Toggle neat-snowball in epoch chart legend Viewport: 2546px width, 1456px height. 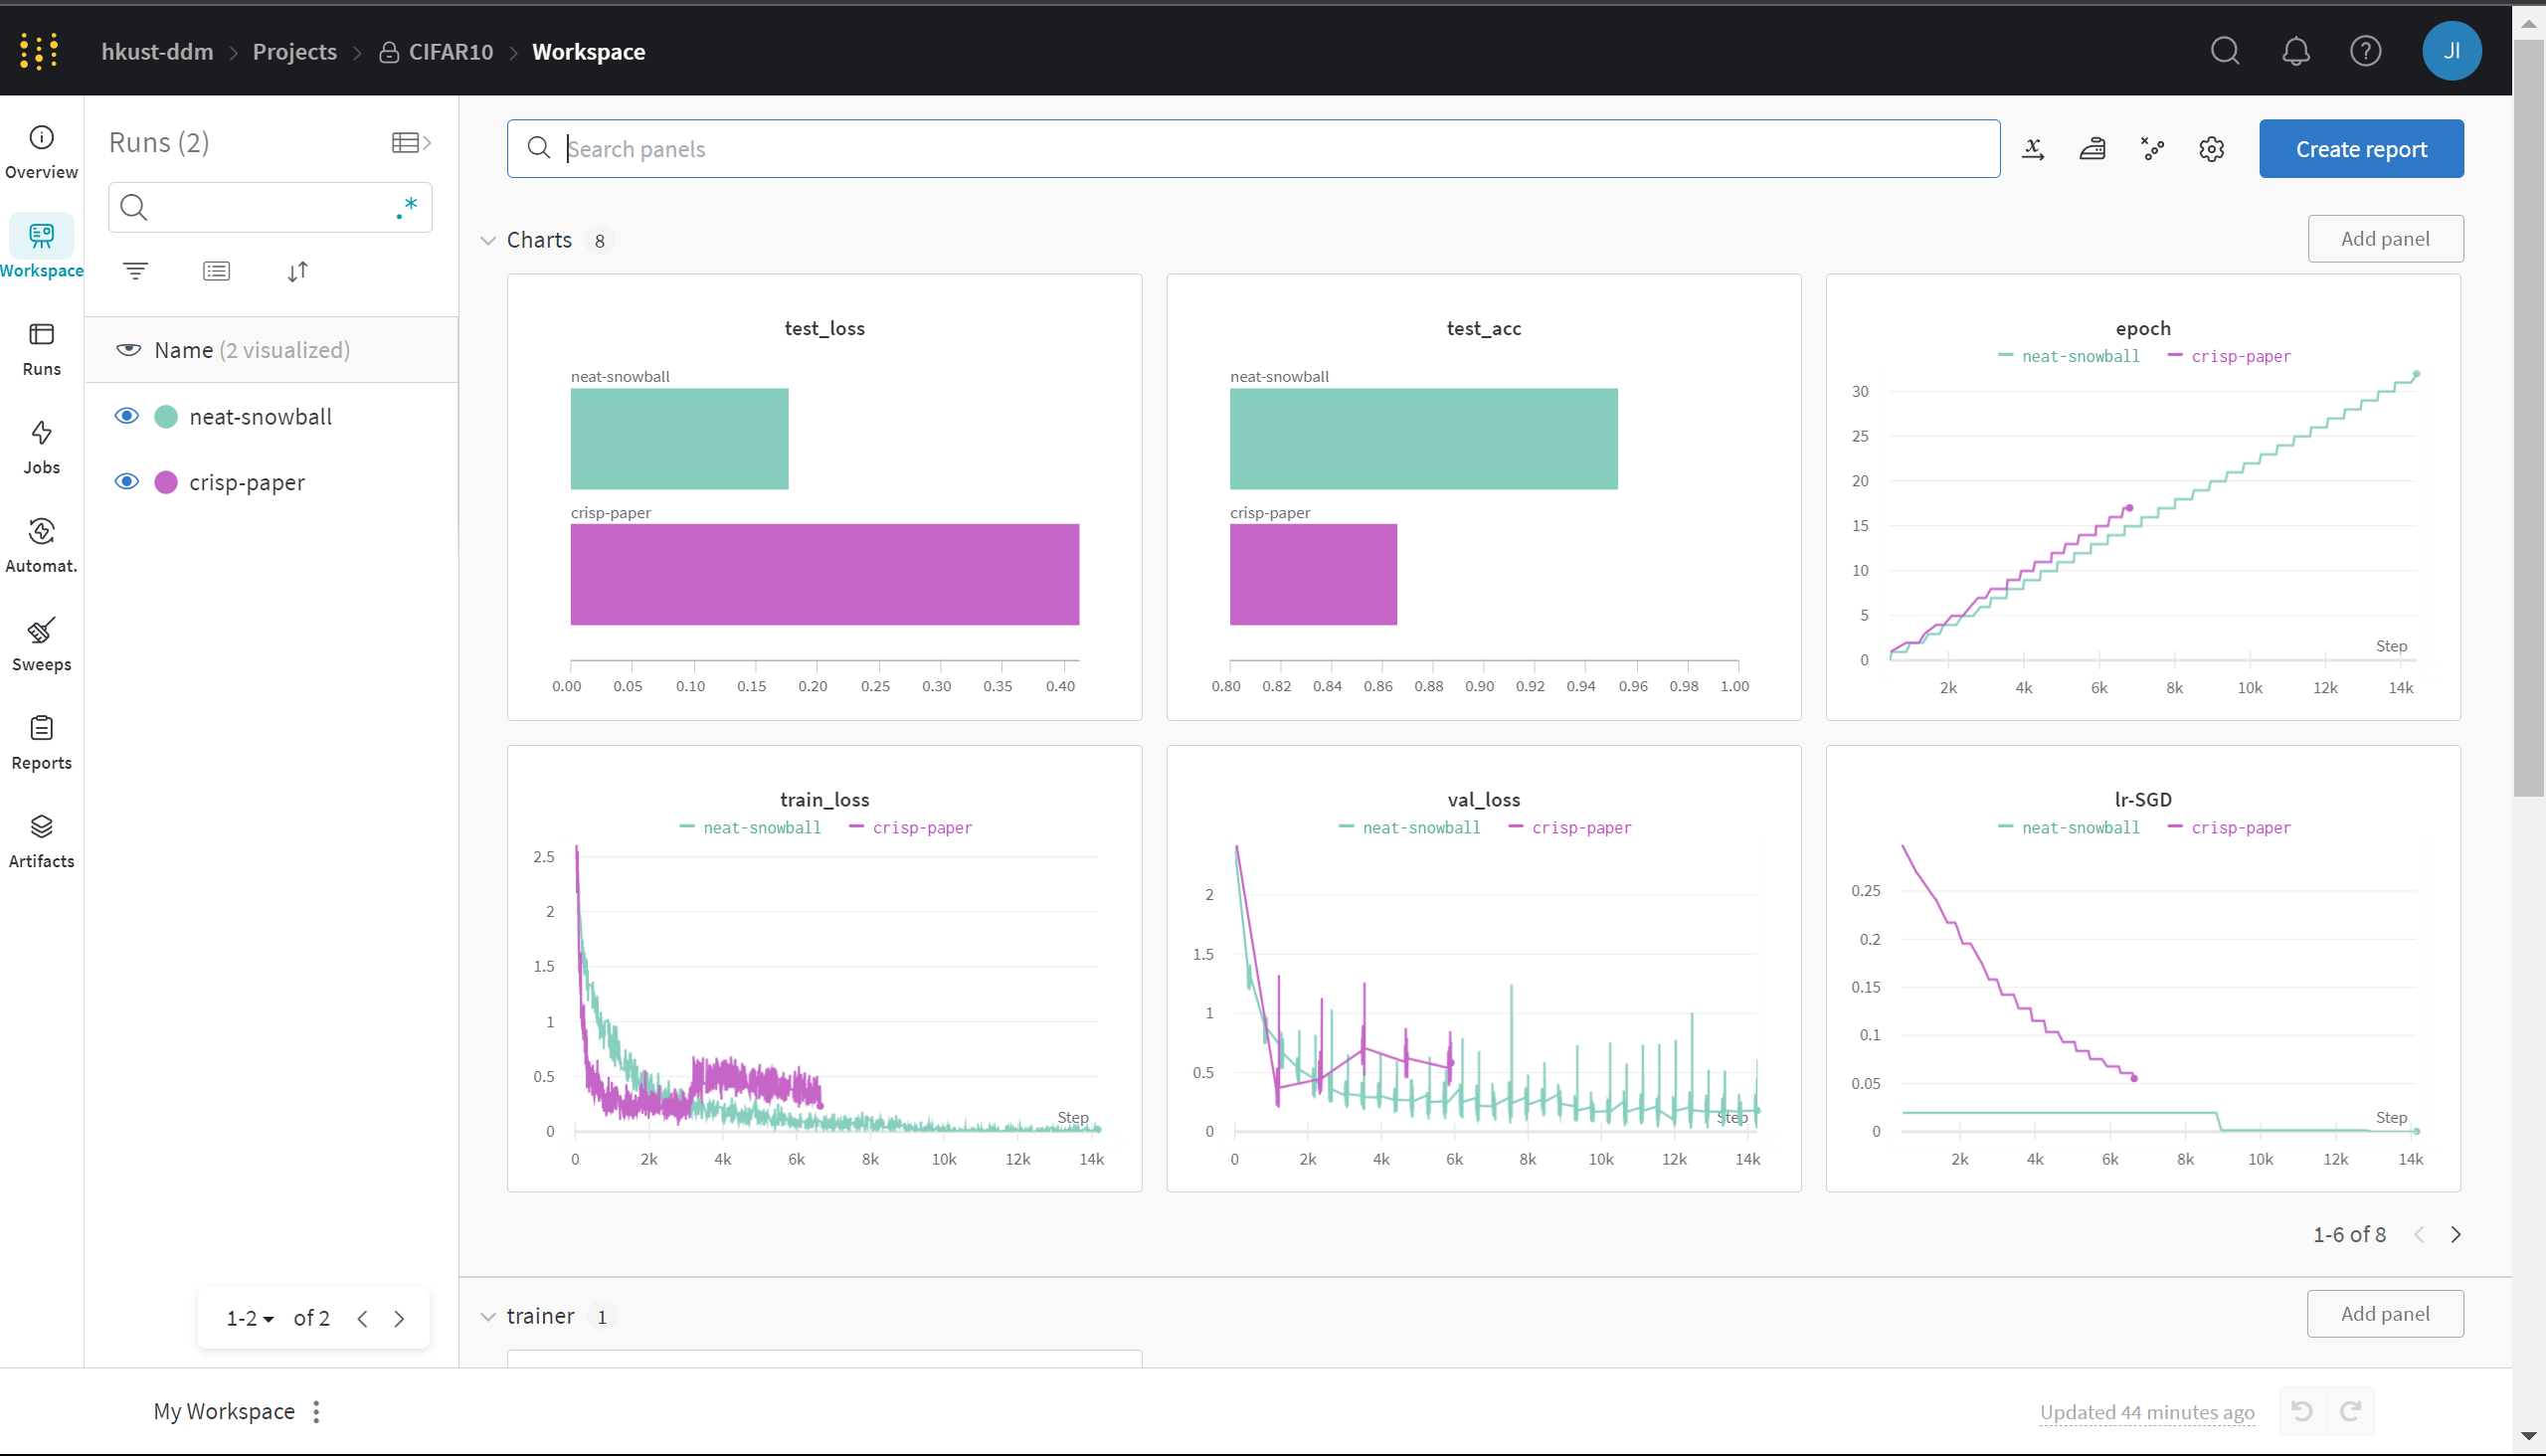pyautogui.click(x=2068, y=356)
